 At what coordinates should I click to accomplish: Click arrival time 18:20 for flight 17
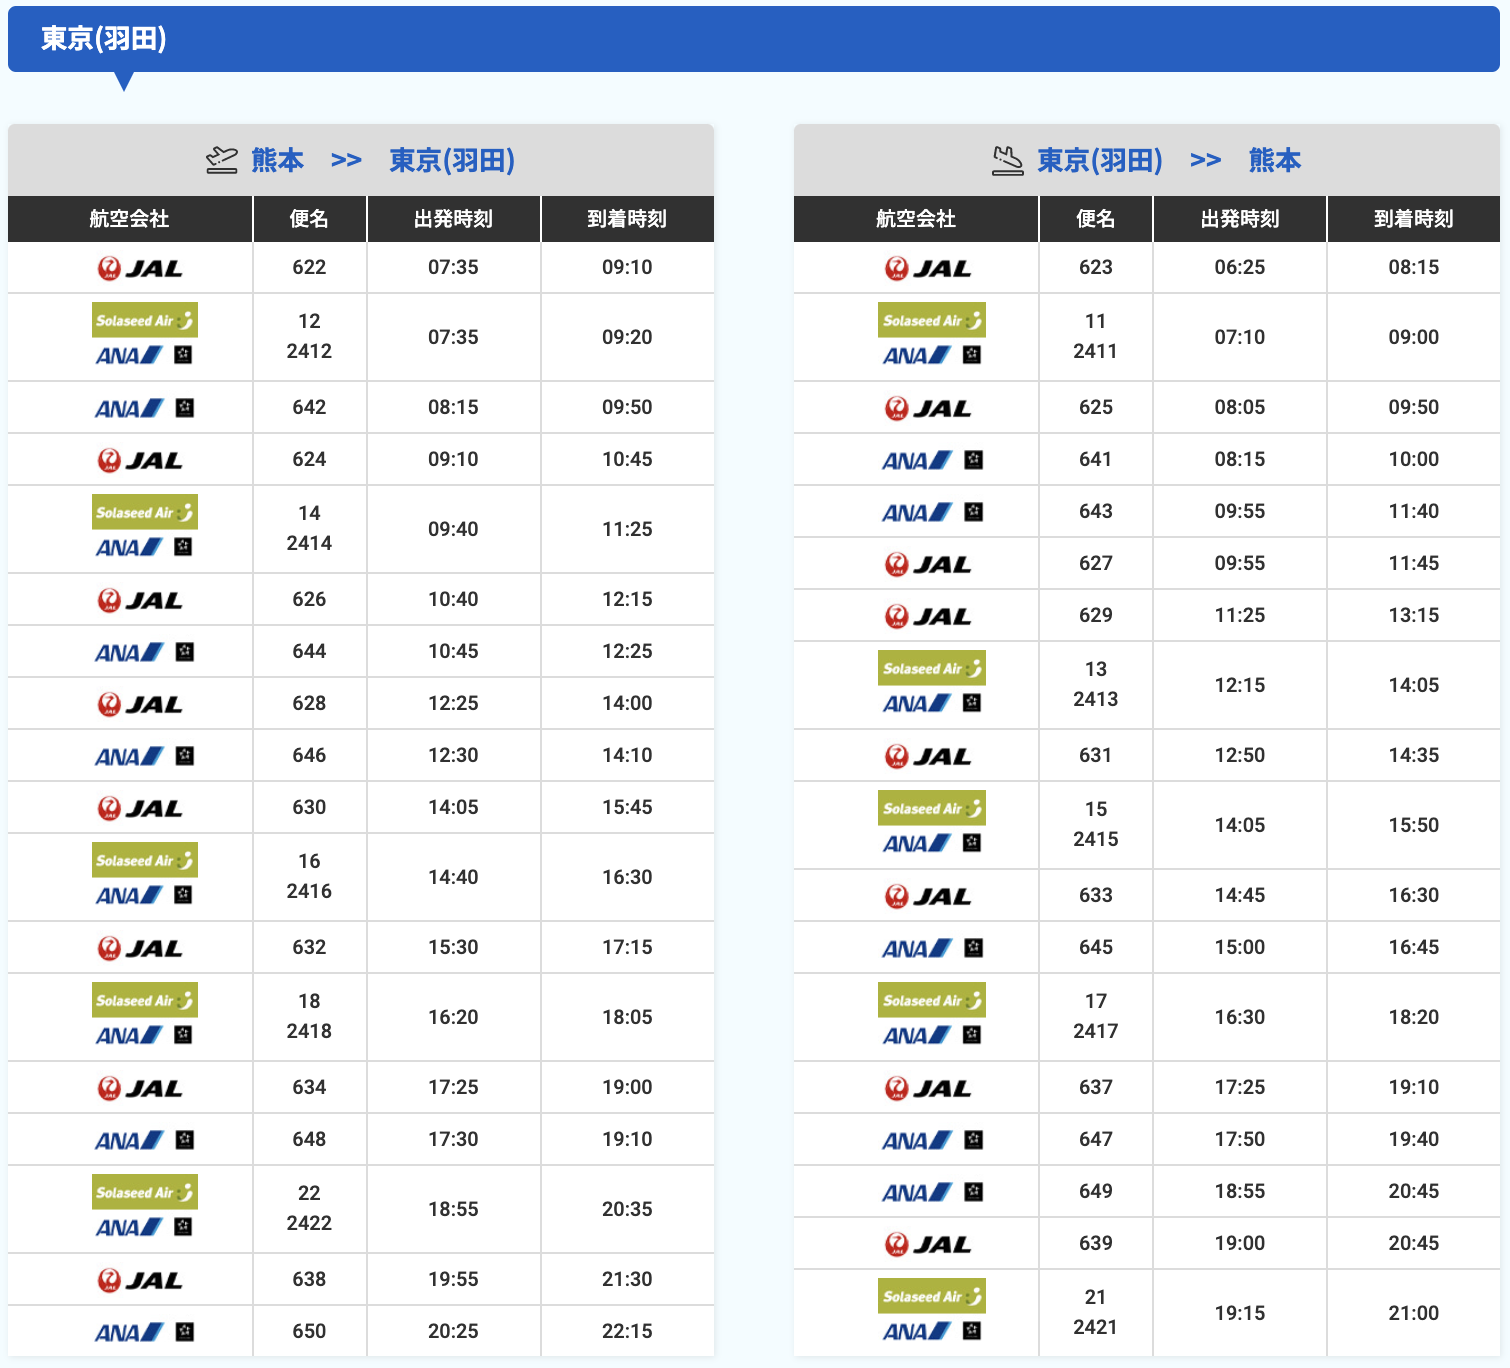(x=1414, y=1017)
